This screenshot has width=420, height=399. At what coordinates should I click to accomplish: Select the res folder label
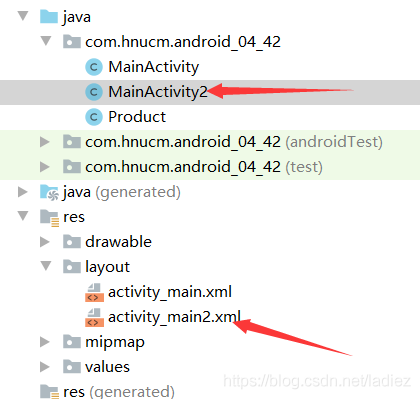click(74, 217)
